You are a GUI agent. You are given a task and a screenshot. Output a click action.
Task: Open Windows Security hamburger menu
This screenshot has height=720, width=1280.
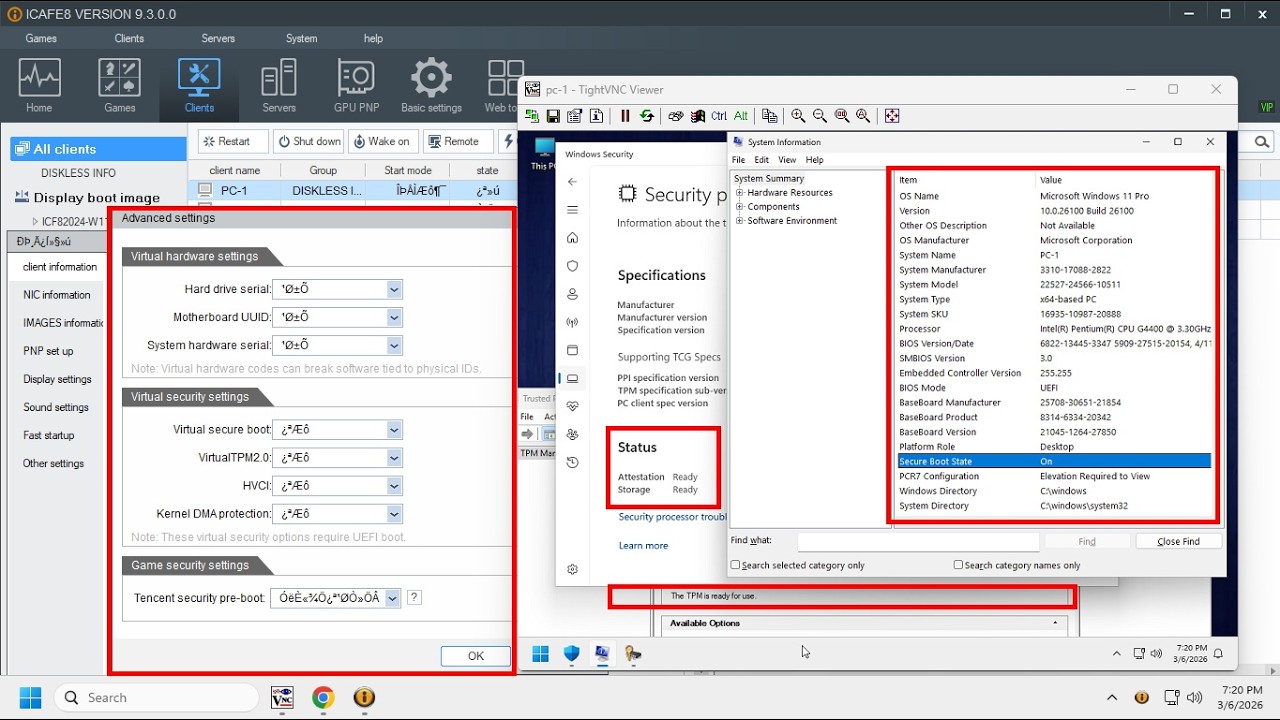(572, 210)
